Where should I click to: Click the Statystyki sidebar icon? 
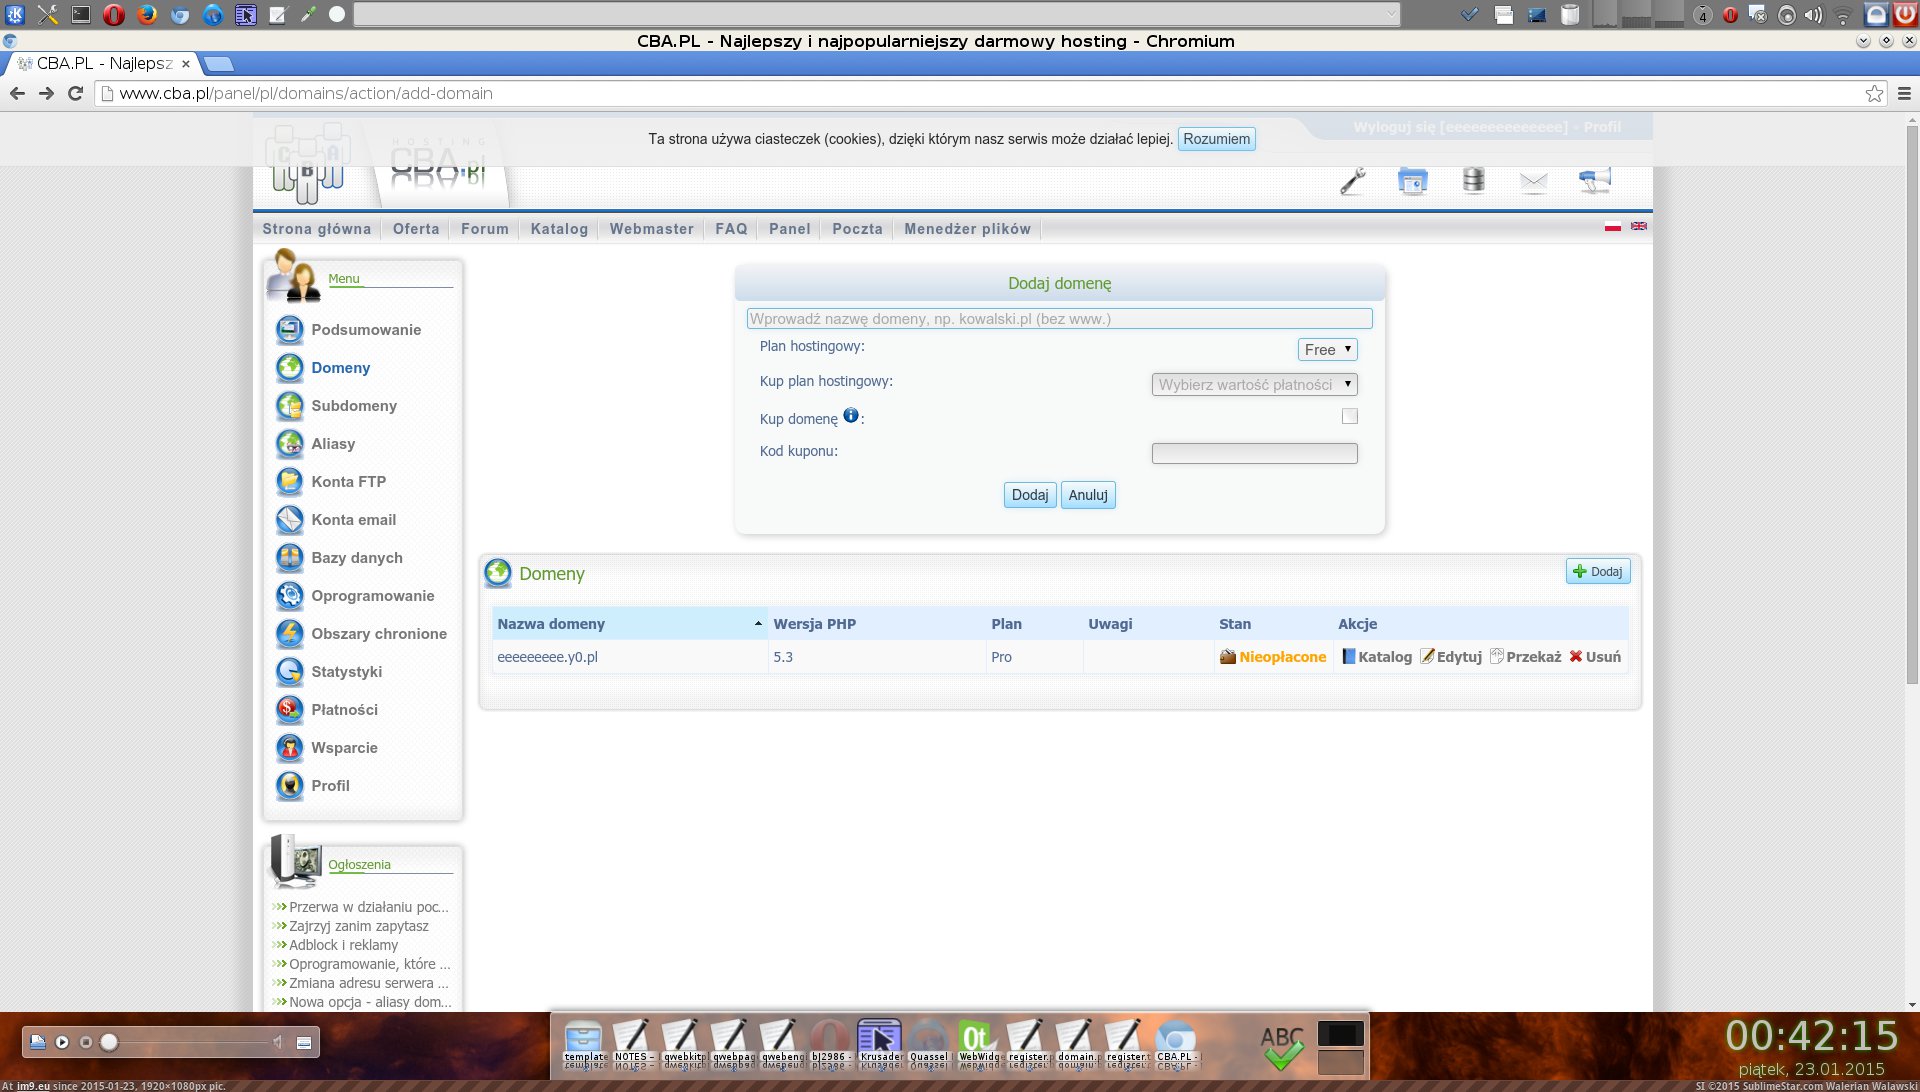pyautogui.click(x=290, y=672)
